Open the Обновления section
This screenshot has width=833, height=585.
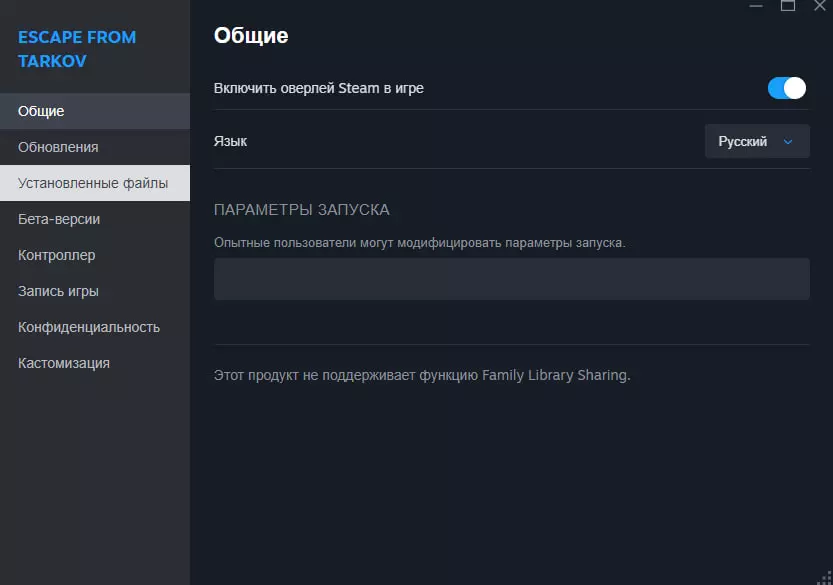[58, 147]
